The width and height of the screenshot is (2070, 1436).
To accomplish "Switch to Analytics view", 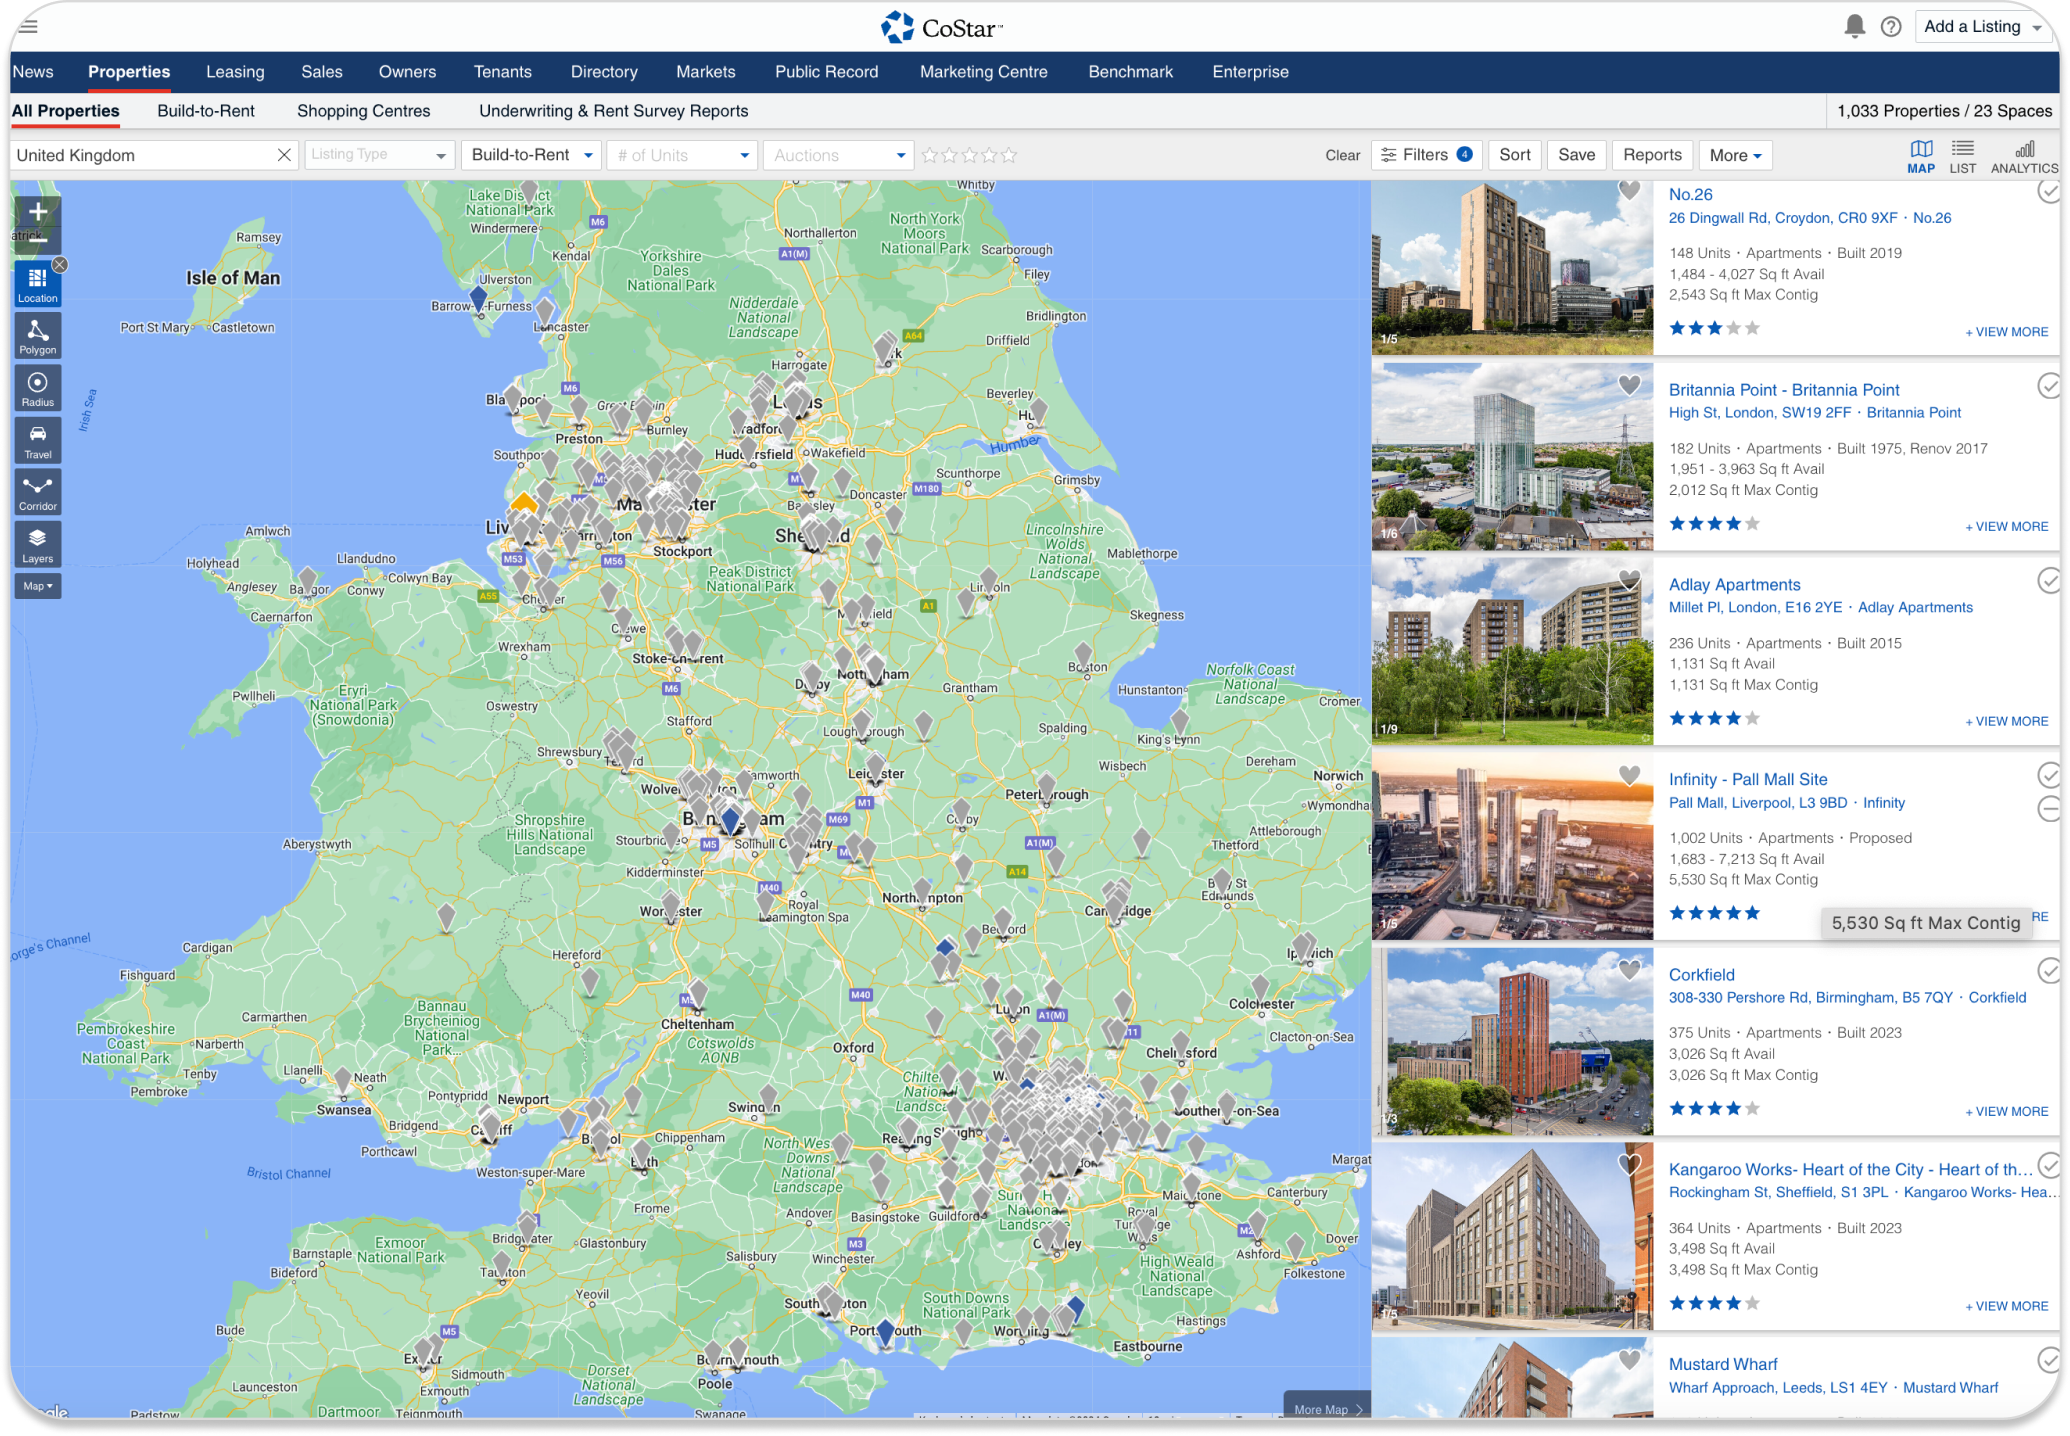I will pos(2024,156).
